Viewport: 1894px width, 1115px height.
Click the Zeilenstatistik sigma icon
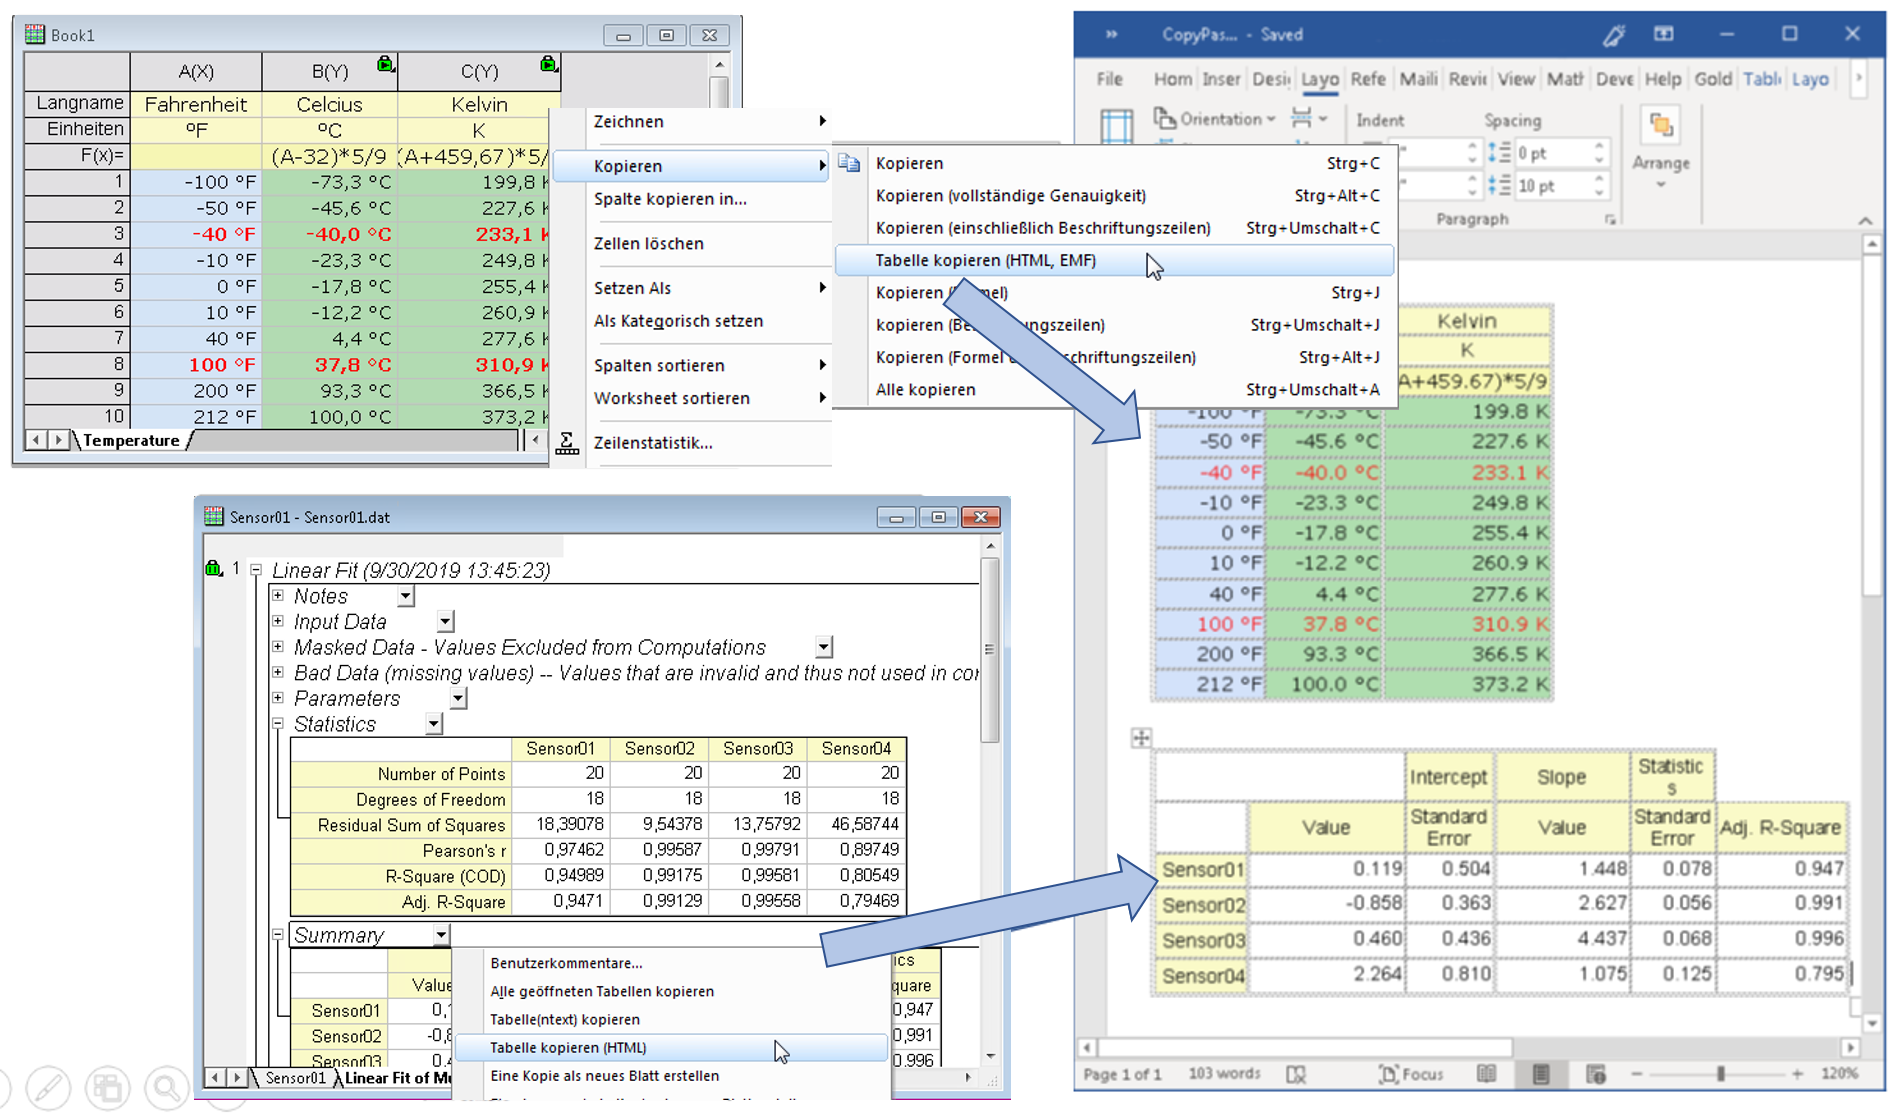point(567,443)
